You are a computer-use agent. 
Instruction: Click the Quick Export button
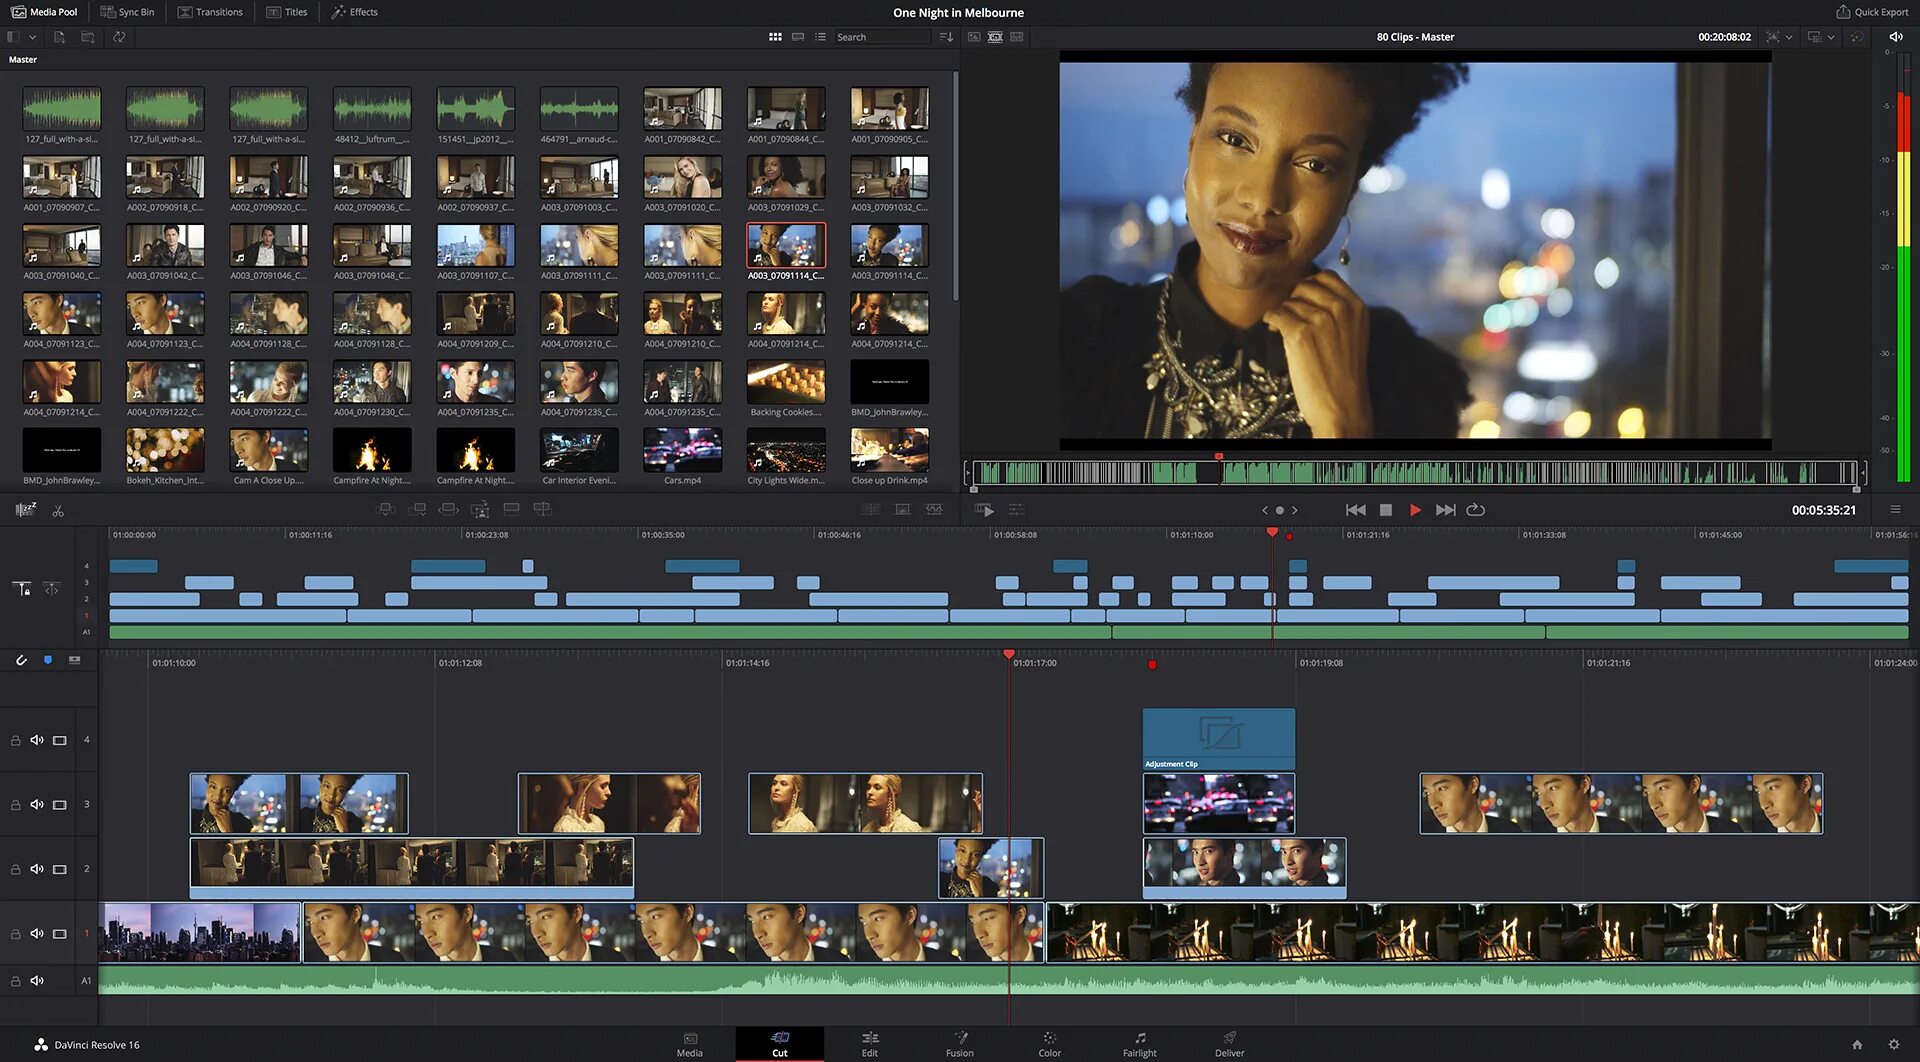click(x=1872, y=12)
